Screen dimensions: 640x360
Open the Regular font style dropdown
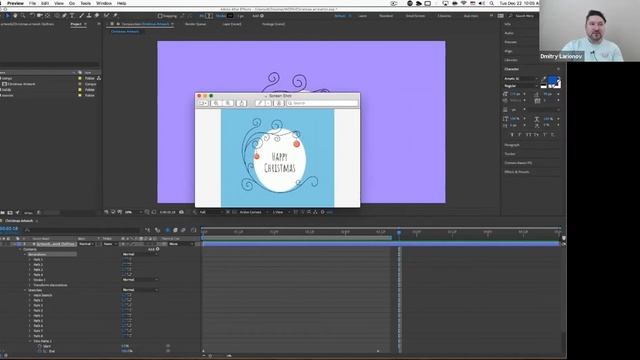point(521,86)
